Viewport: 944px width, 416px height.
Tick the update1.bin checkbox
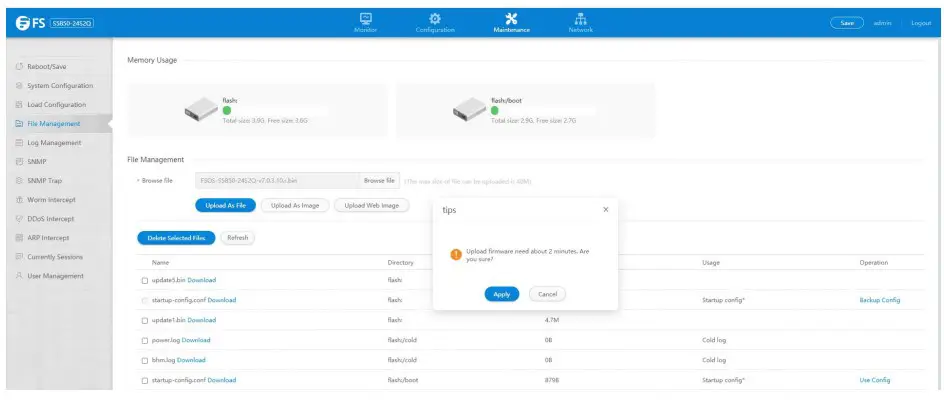point(144,320)
